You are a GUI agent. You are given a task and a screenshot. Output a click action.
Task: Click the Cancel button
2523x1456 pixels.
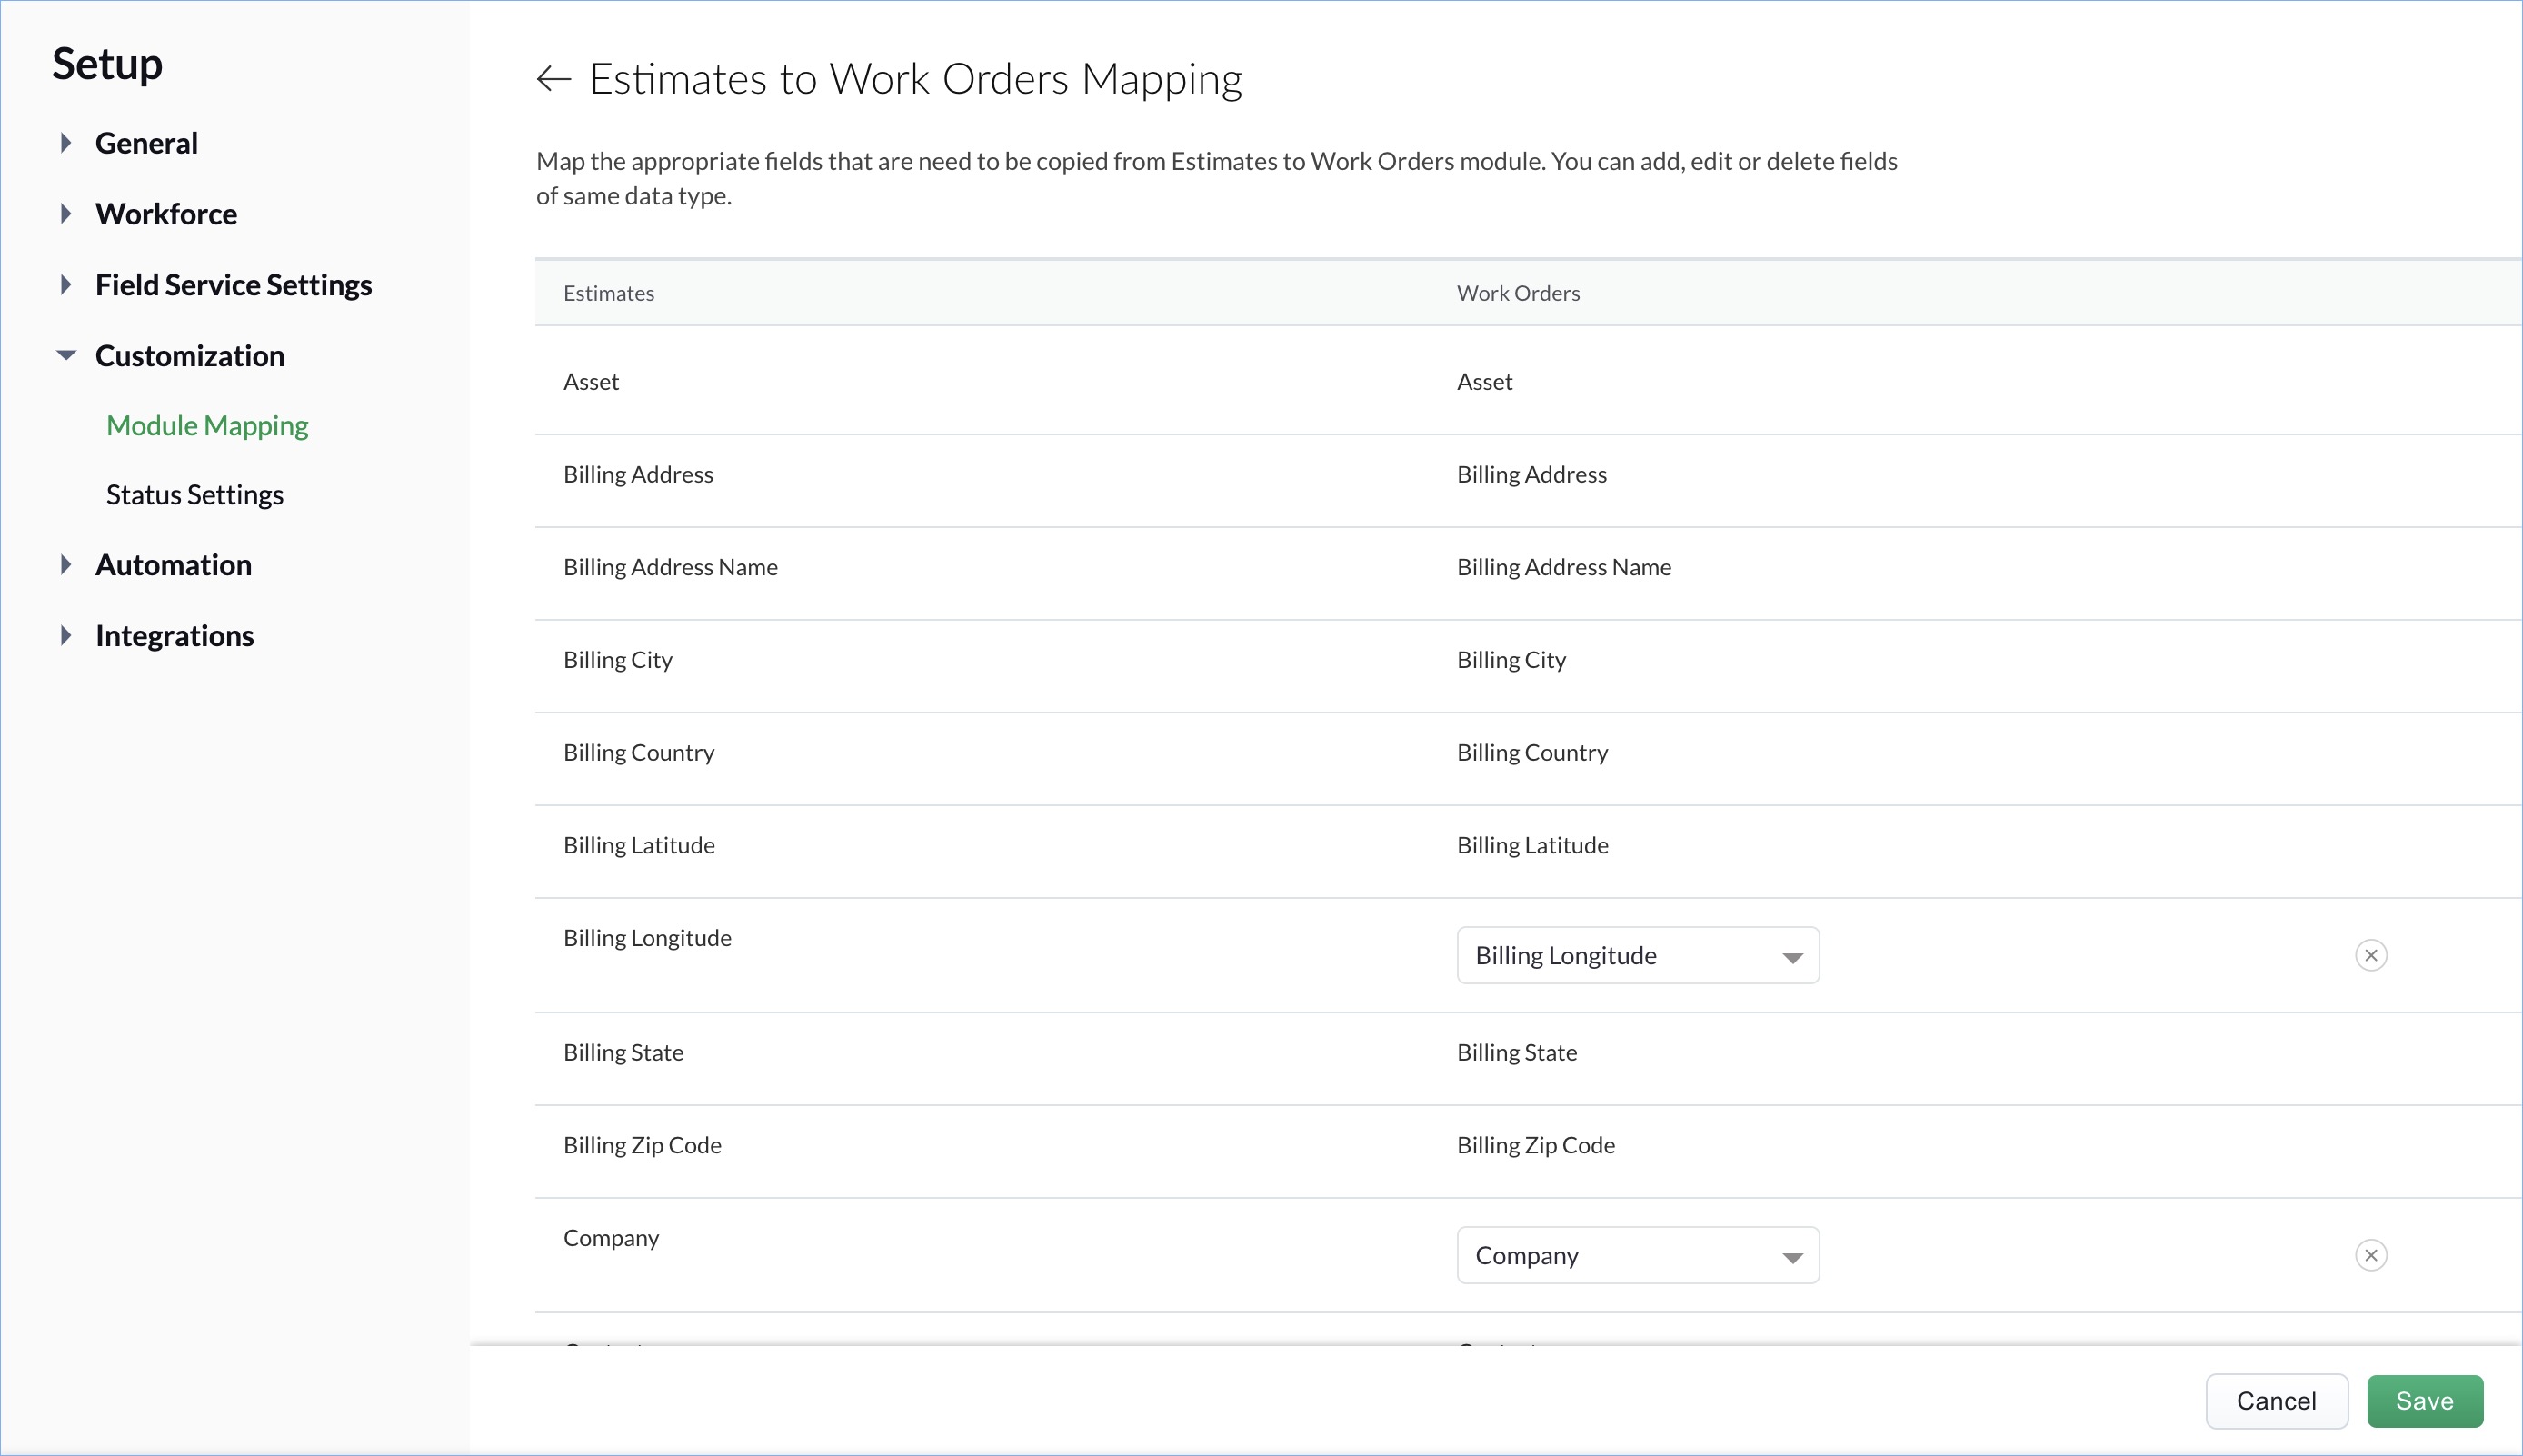pos(2276,1400)
